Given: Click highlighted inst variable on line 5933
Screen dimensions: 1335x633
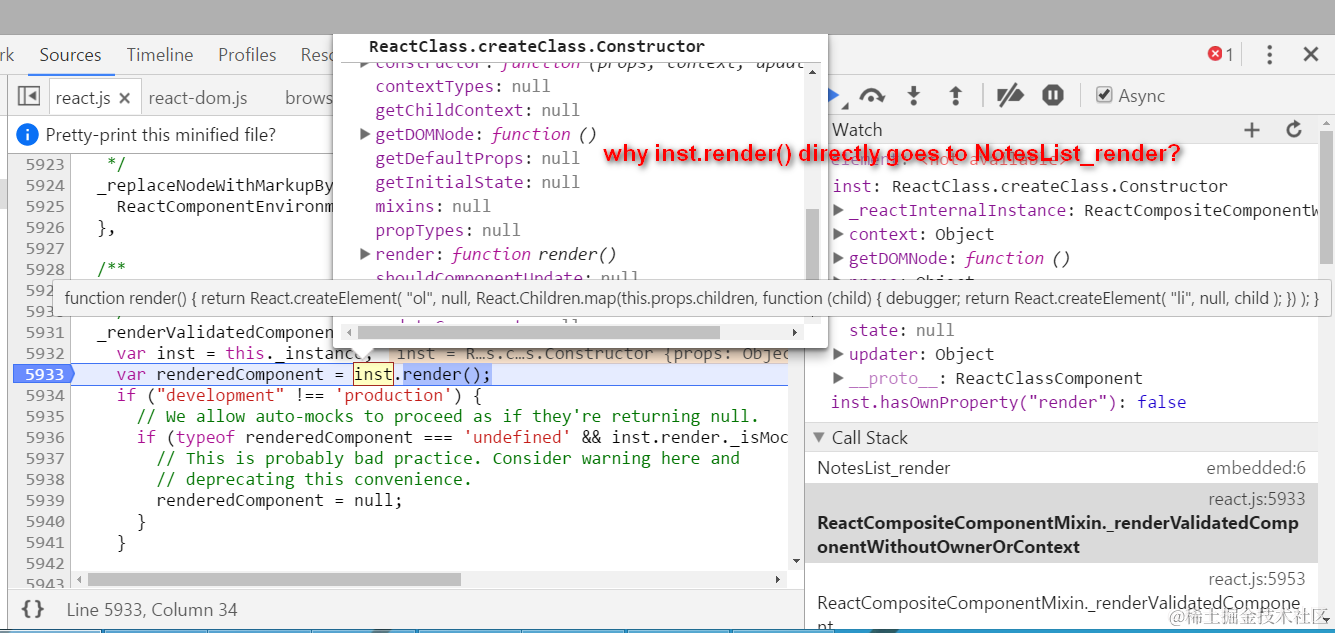Looking at the screenshot, I should tap(373, 374).
